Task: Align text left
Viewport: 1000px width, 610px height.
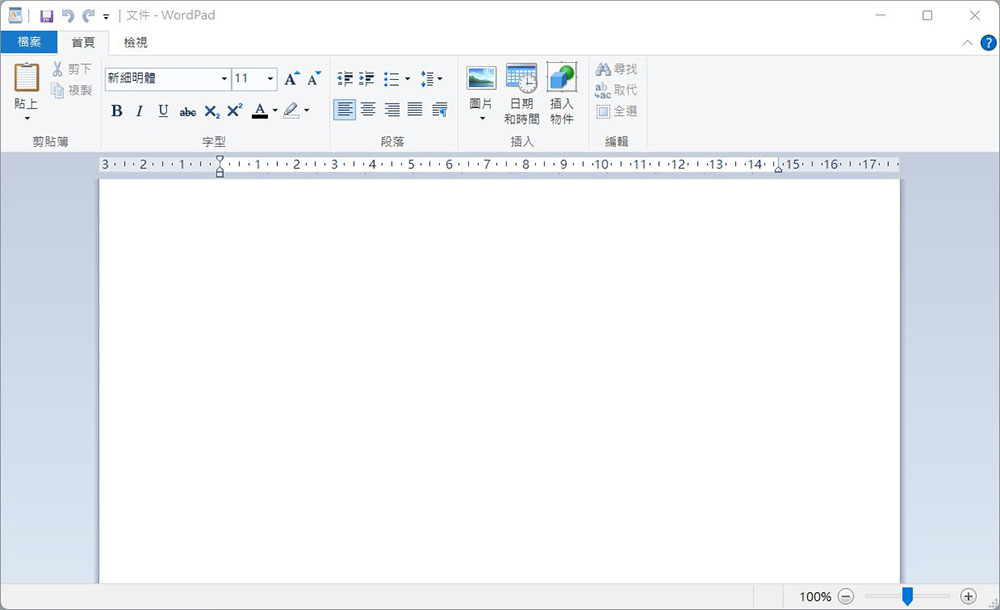Action: click(344, 110)
